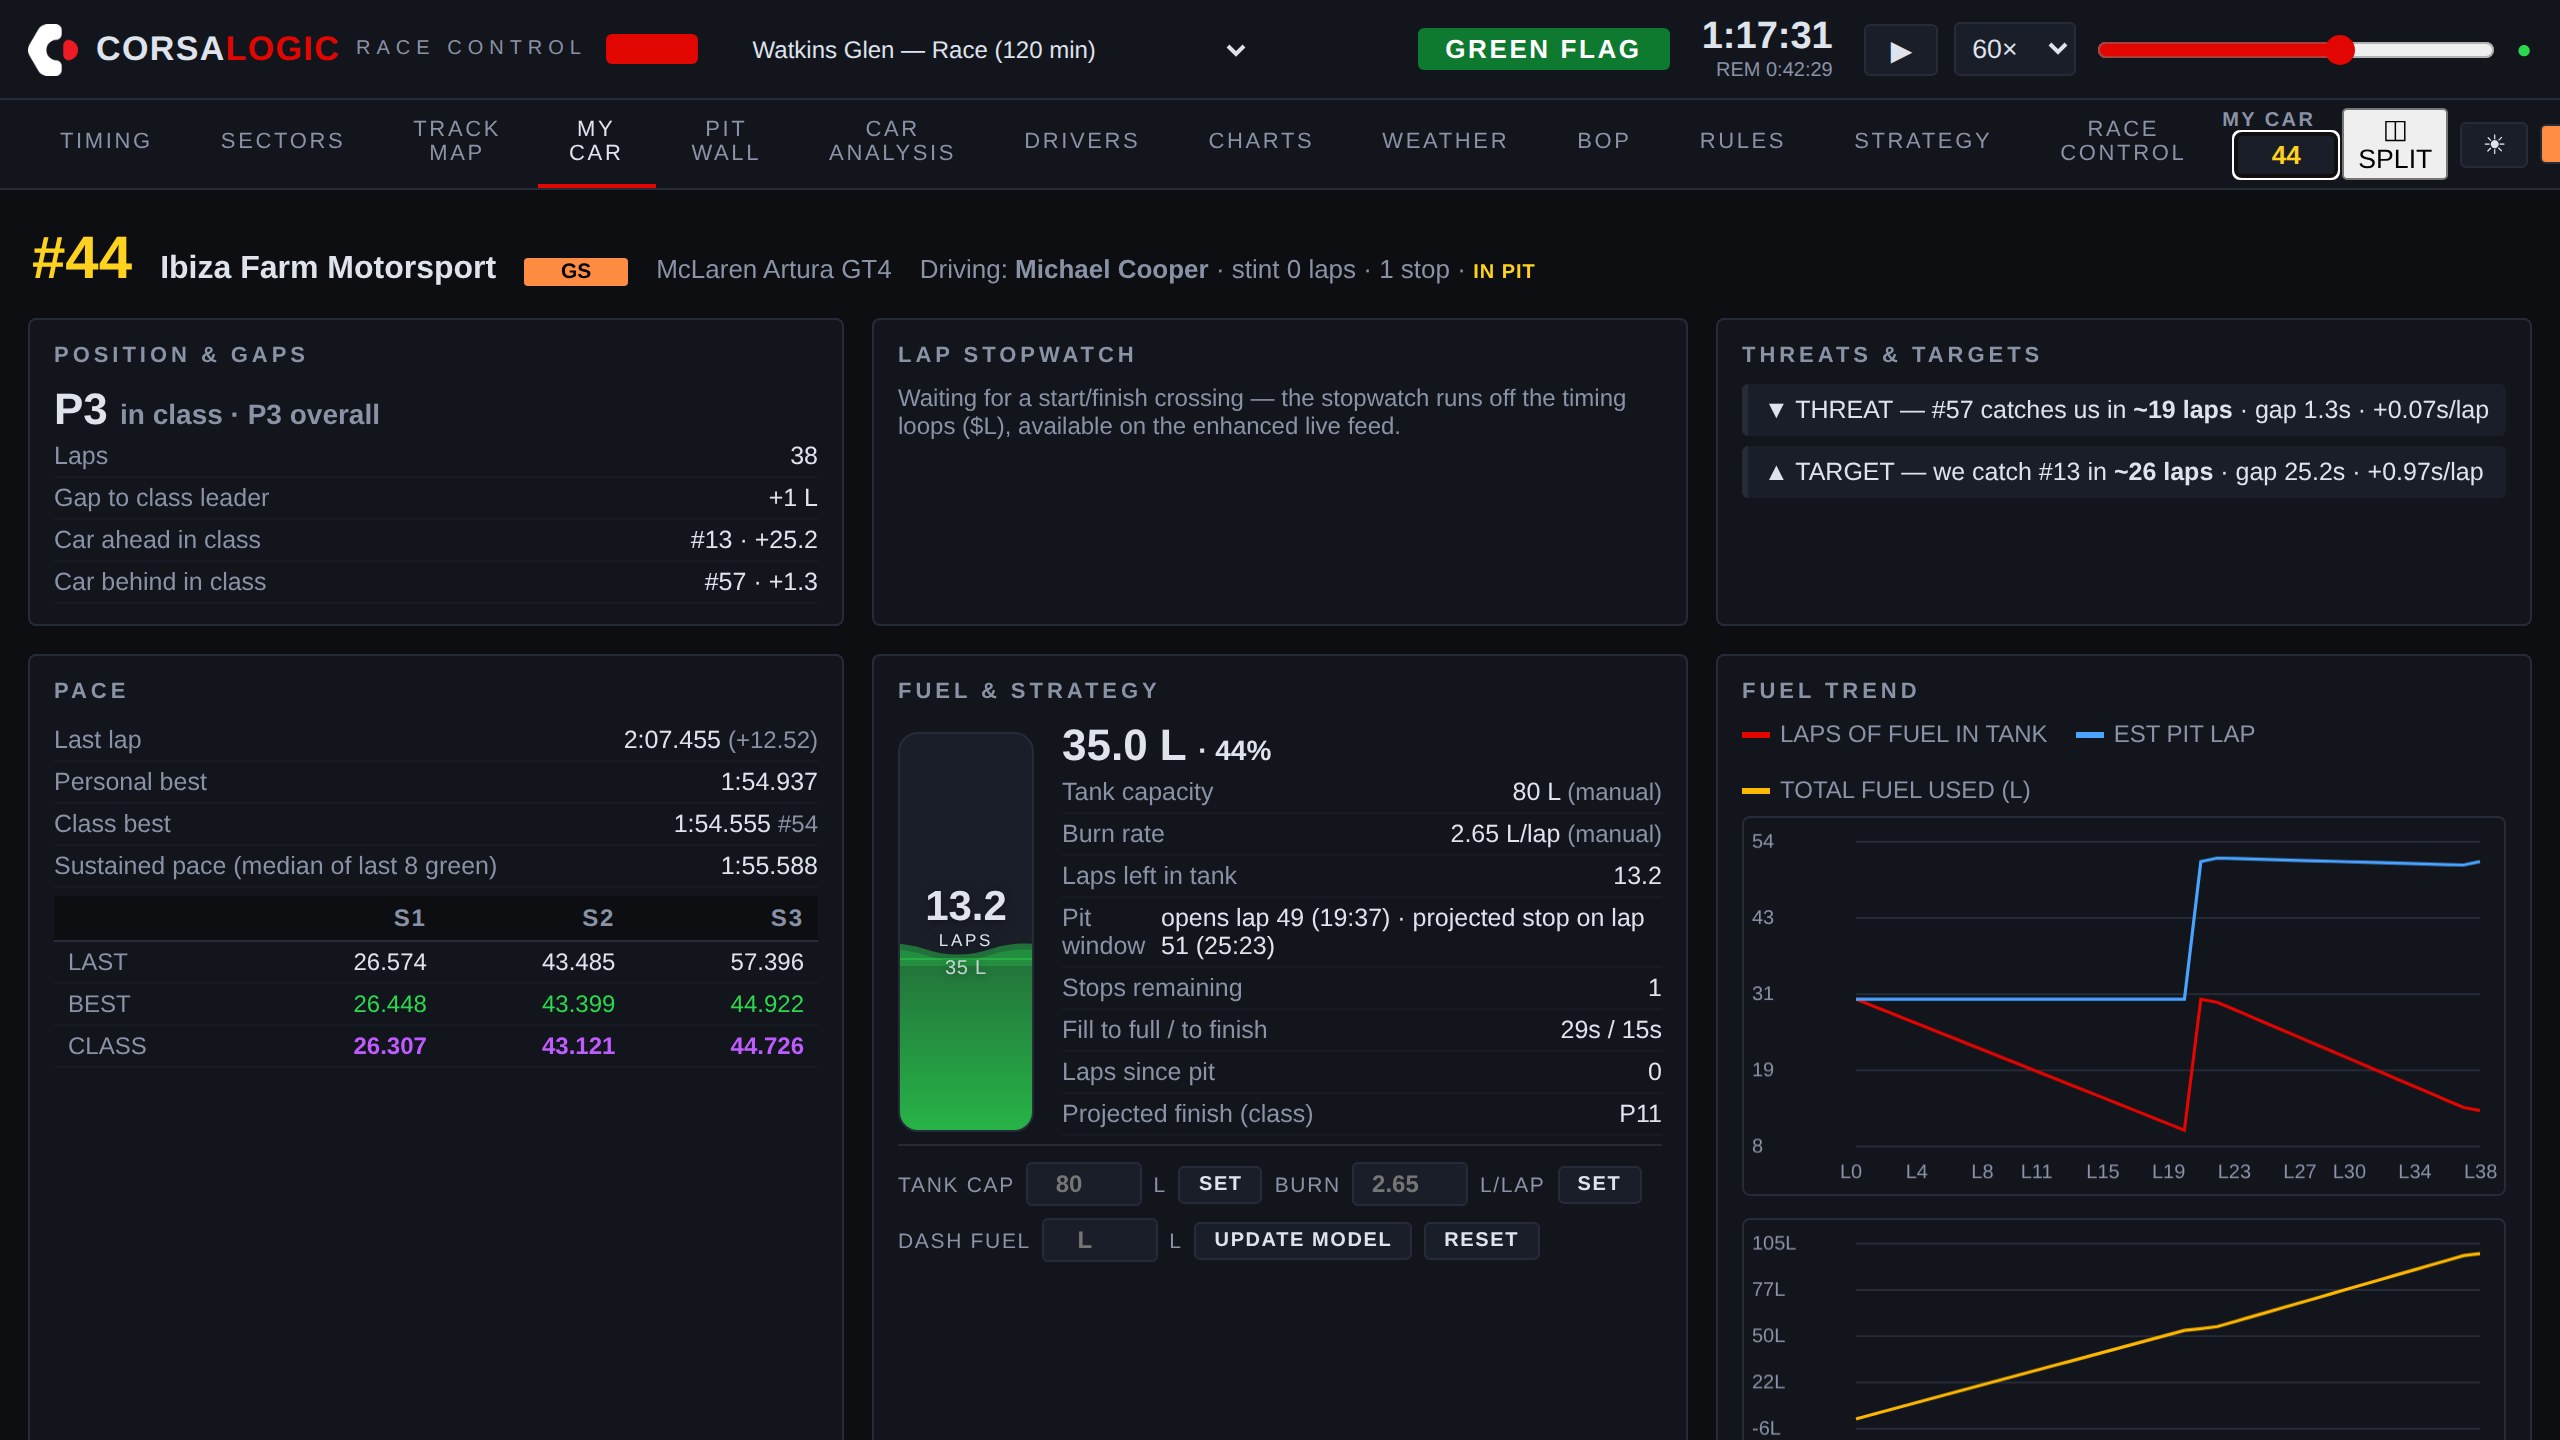Click the Class best 1:54.555 #54 value
This screenshot has width=2560, height=1440.
745,824
